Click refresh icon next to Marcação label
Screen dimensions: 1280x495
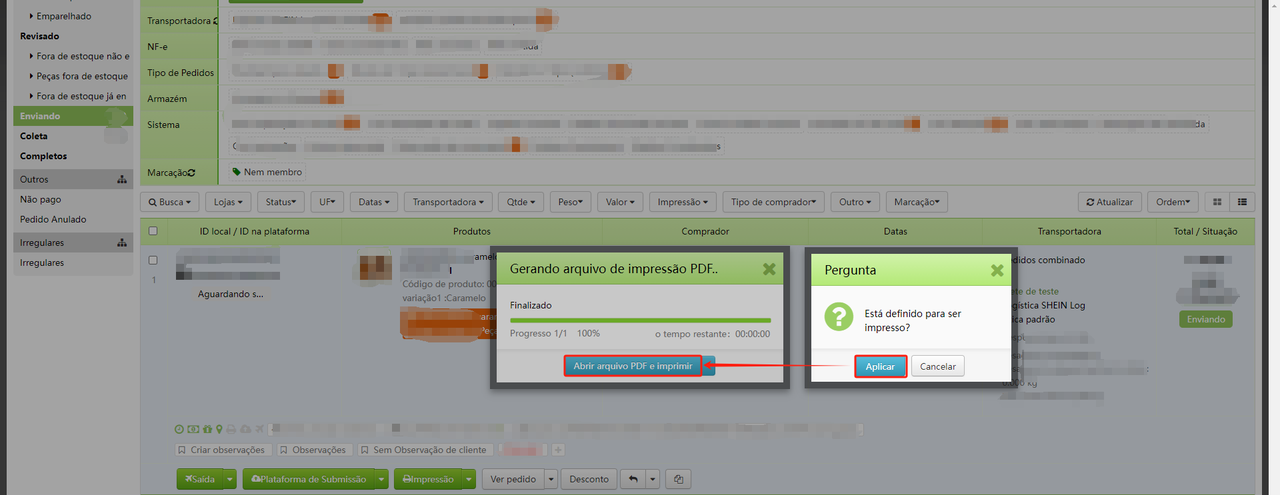pos(190,173)
